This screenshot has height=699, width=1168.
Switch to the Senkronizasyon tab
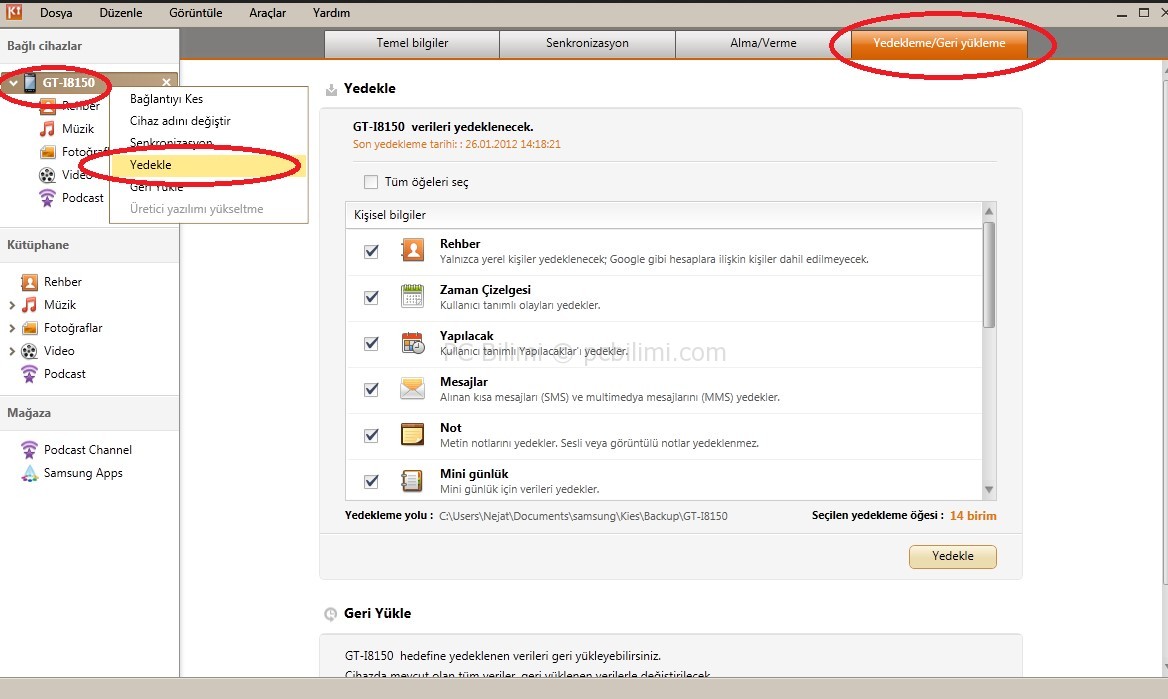coord(587,43)
